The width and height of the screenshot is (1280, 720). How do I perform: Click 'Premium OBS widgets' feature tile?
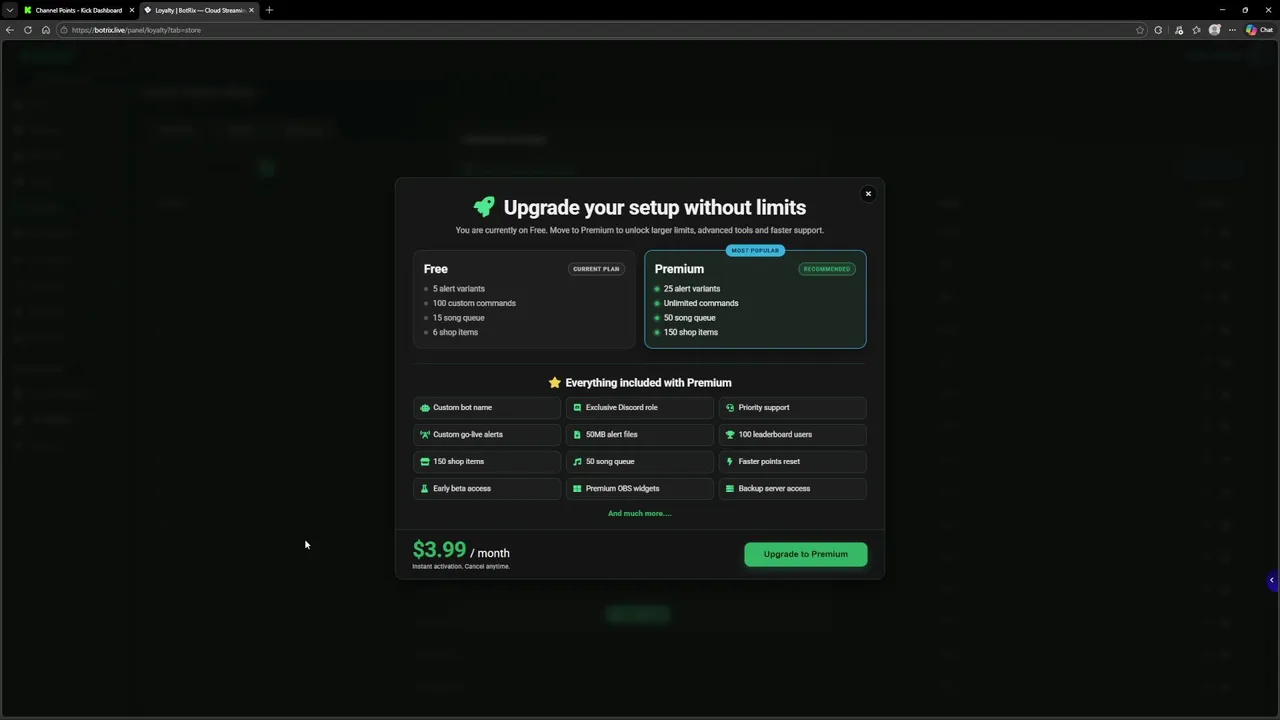click(640, 489)
